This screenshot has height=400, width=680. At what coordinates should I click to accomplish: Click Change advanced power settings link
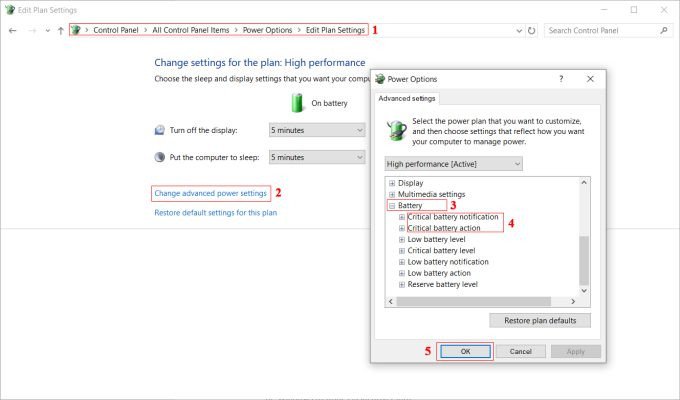coord(210,193)
